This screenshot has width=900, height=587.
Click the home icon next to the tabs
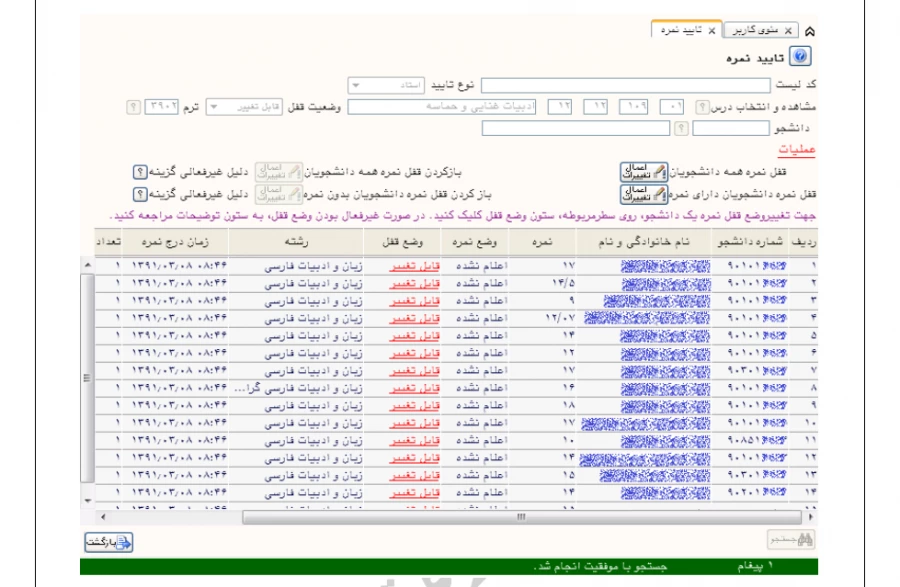(x=808, y=31)
